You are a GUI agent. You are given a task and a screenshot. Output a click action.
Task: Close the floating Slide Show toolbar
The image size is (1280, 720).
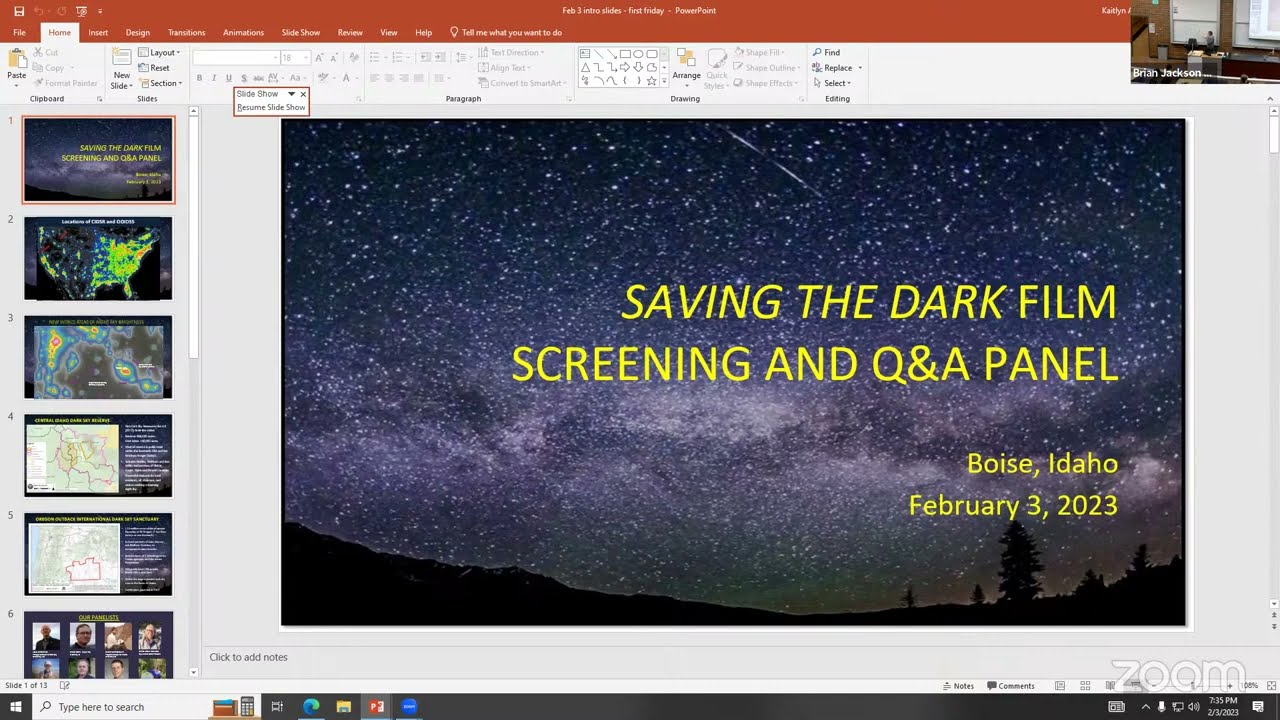click(303, 94)
